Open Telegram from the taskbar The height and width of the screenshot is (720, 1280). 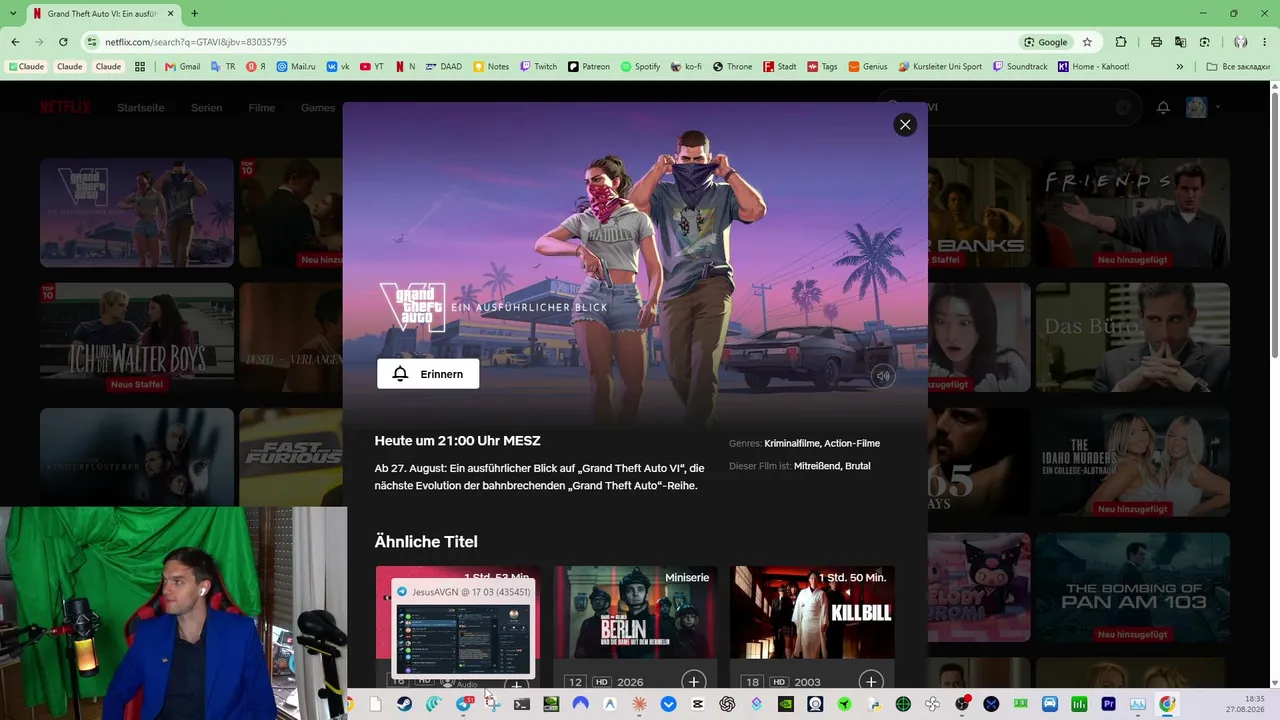pos(463,704)
